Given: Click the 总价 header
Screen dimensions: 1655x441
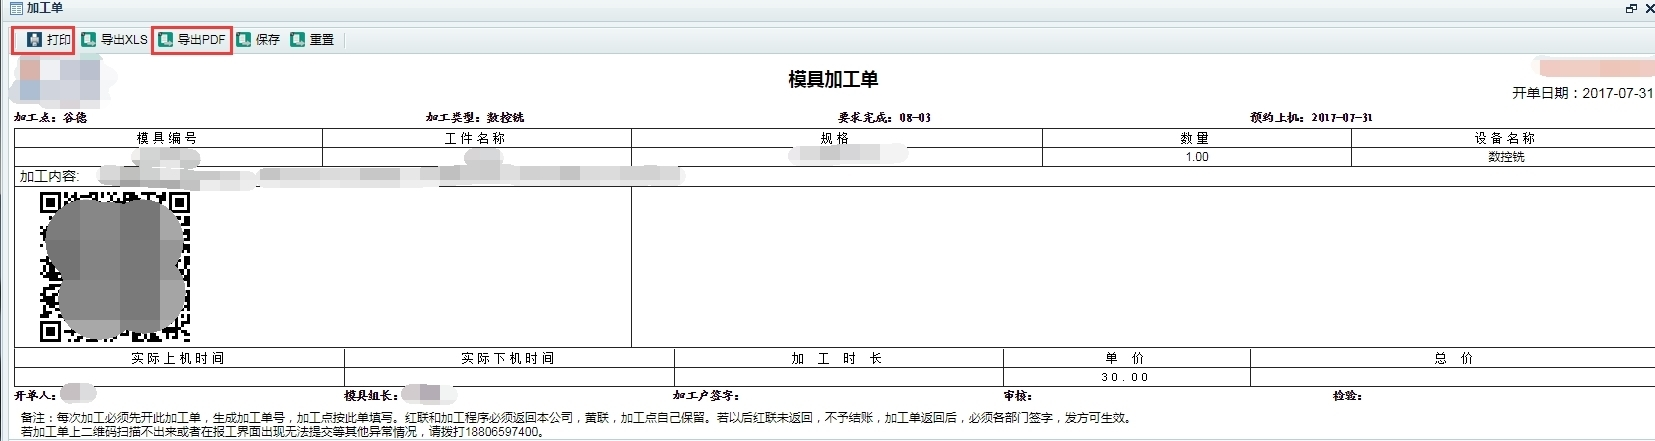Looking at the screenshot, I should (x=1454, y=358).
